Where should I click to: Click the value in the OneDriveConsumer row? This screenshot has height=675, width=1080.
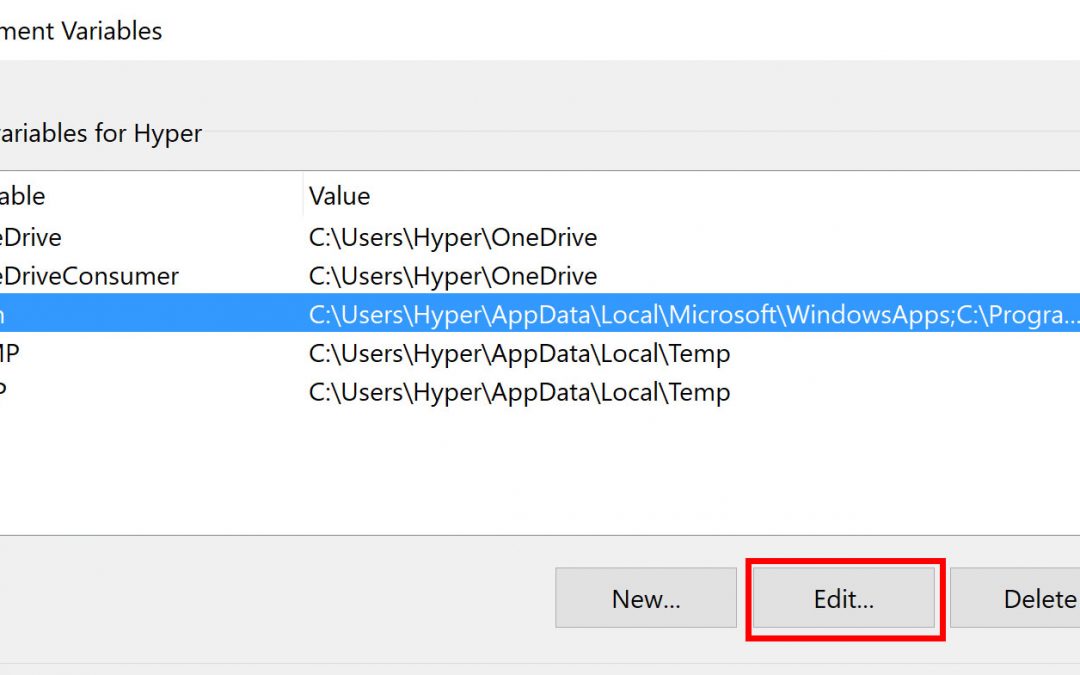[x=452, y=276]
